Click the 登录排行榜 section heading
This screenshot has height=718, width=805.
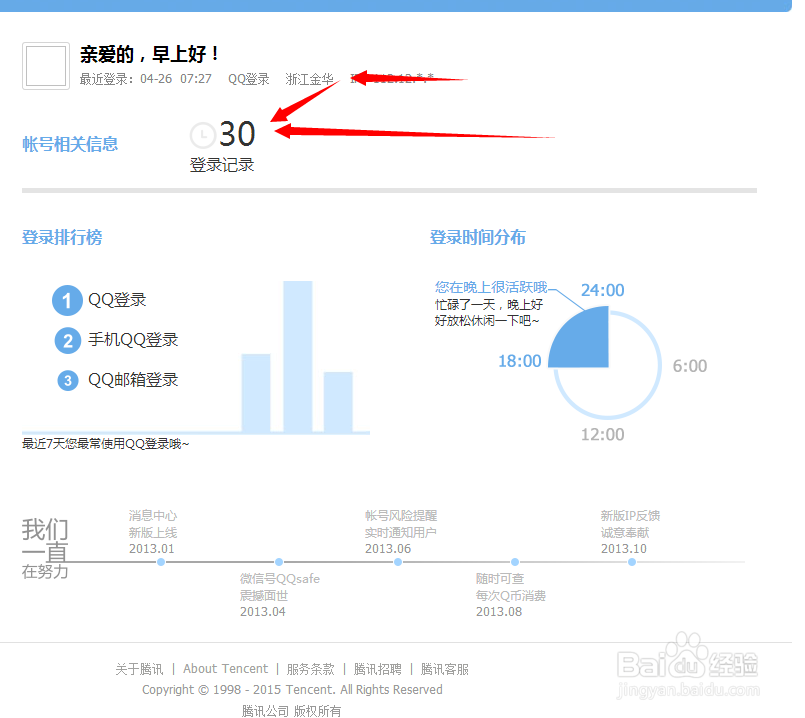coord(62,238)
